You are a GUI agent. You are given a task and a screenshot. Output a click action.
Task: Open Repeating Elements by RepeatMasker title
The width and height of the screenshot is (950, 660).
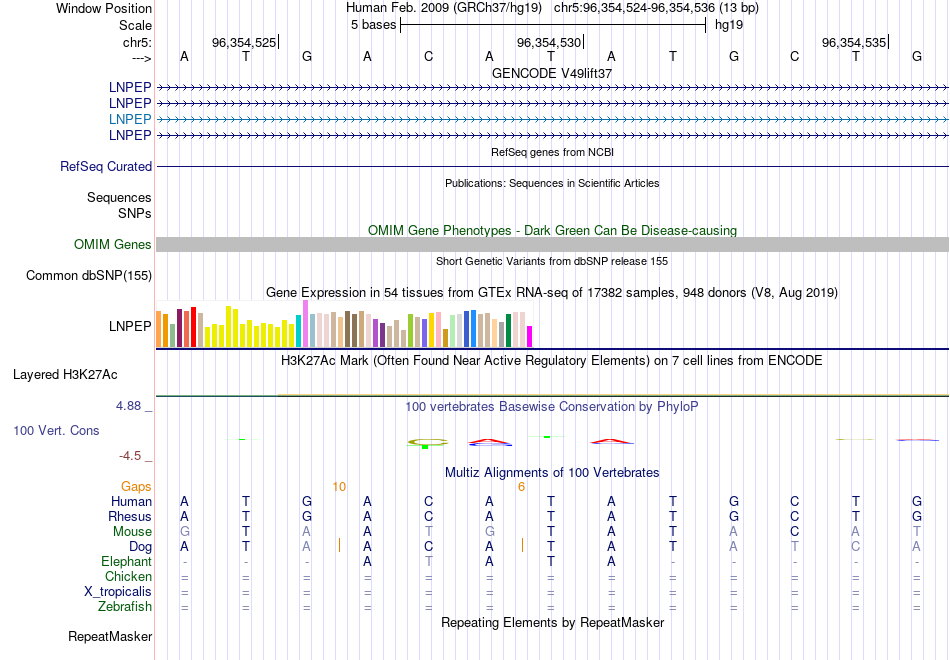[x=553, y=623]
